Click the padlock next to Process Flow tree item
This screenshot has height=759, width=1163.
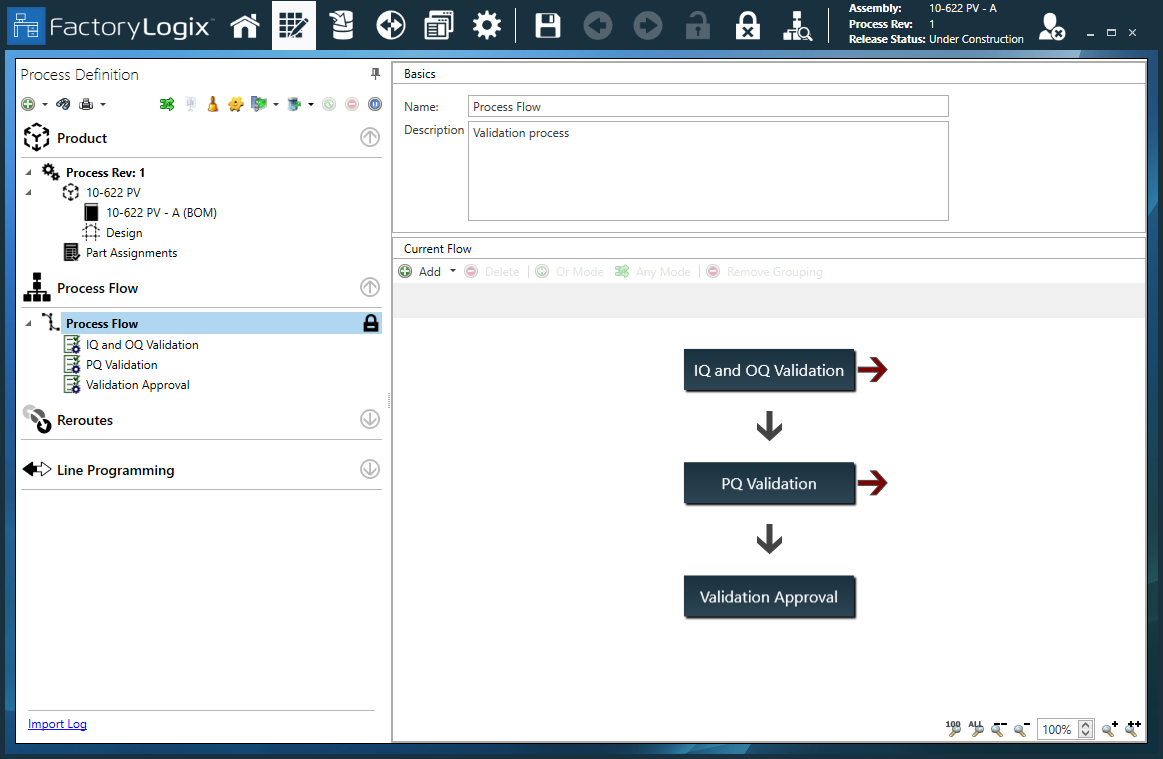tap(371, 323)
